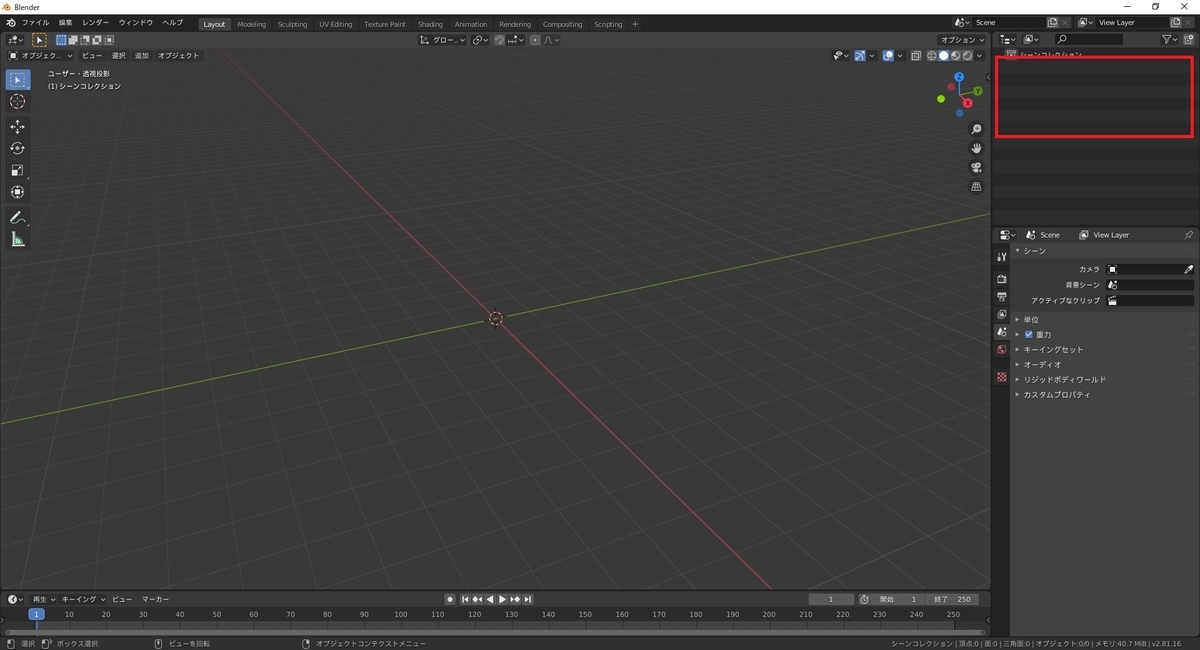Jump to the timeline end frame
Image resolution: width=1200 pixels, height=650 pixels.
pyautogui.click(x=528, y=599)
